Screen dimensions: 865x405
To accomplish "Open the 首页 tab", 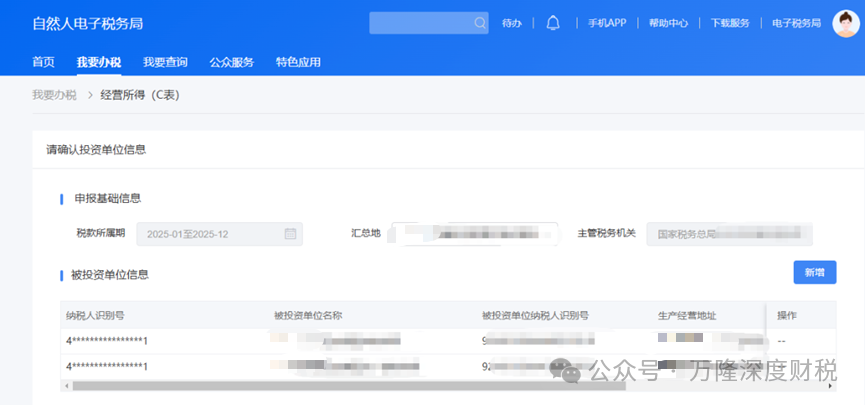I will click(x=43, y=62).
